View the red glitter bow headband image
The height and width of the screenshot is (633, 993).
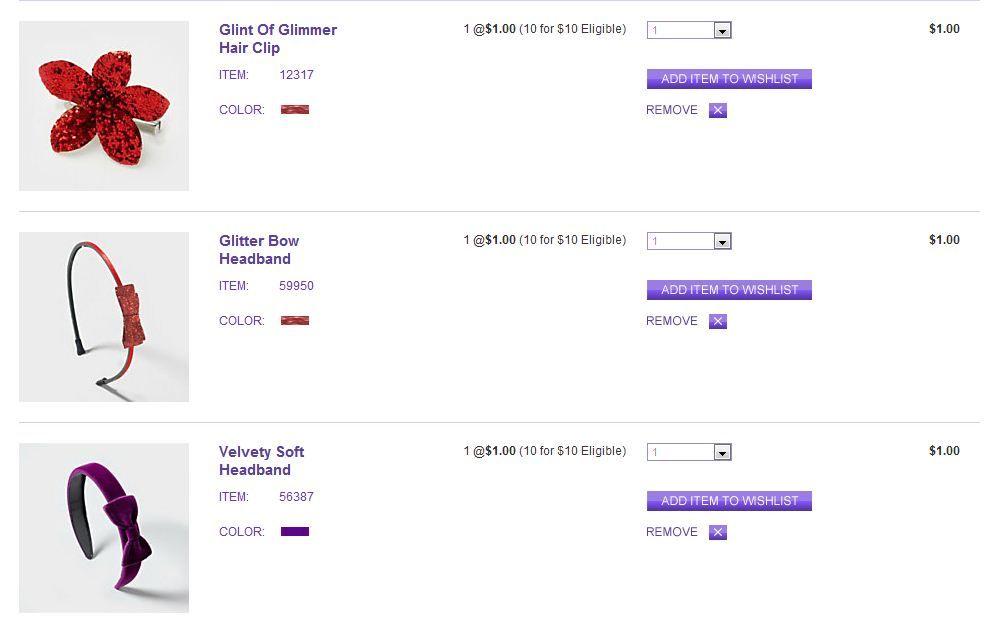pos(104,317)
